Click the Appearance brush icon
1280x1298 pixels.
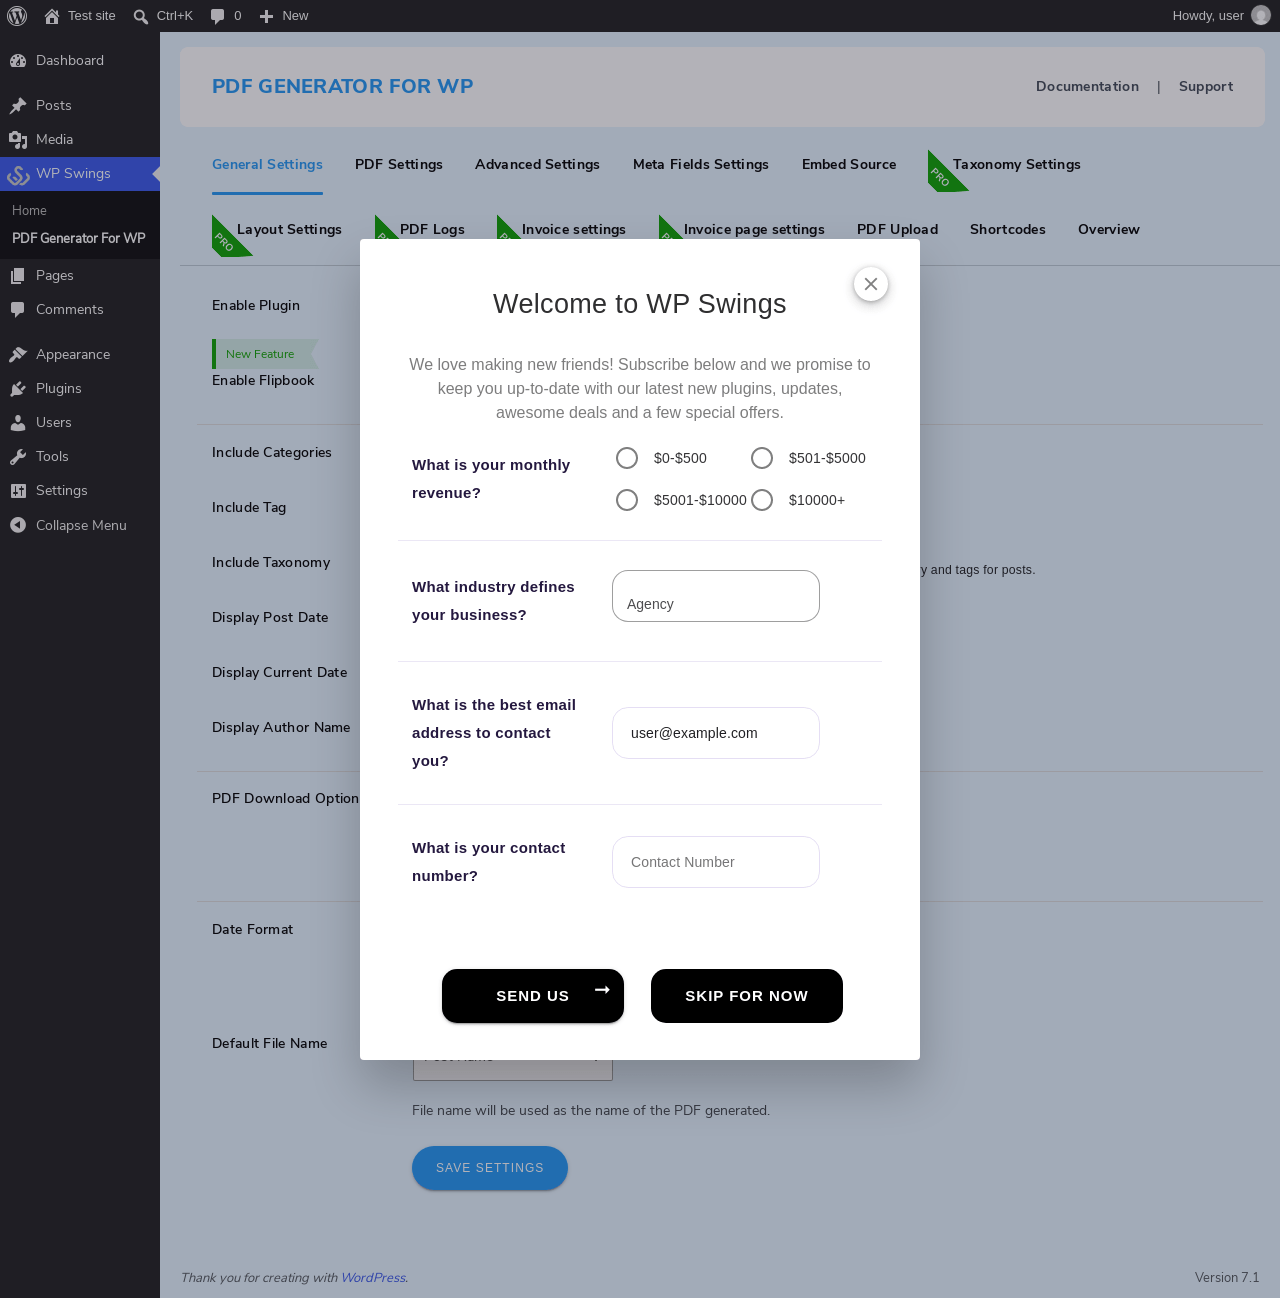pyautogui.click(x=18, y=355)
